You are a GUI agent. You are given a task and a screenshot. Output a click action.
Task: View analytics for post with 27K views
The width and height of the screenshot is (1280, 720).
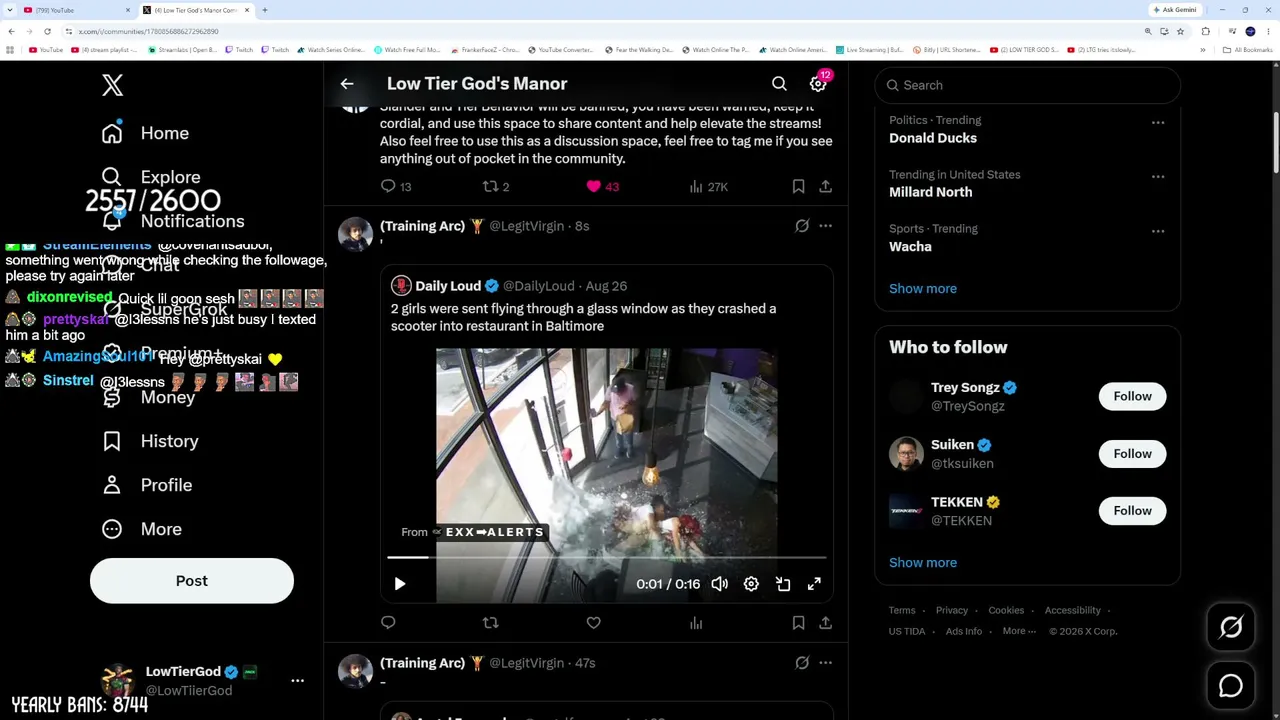(708, 187)
